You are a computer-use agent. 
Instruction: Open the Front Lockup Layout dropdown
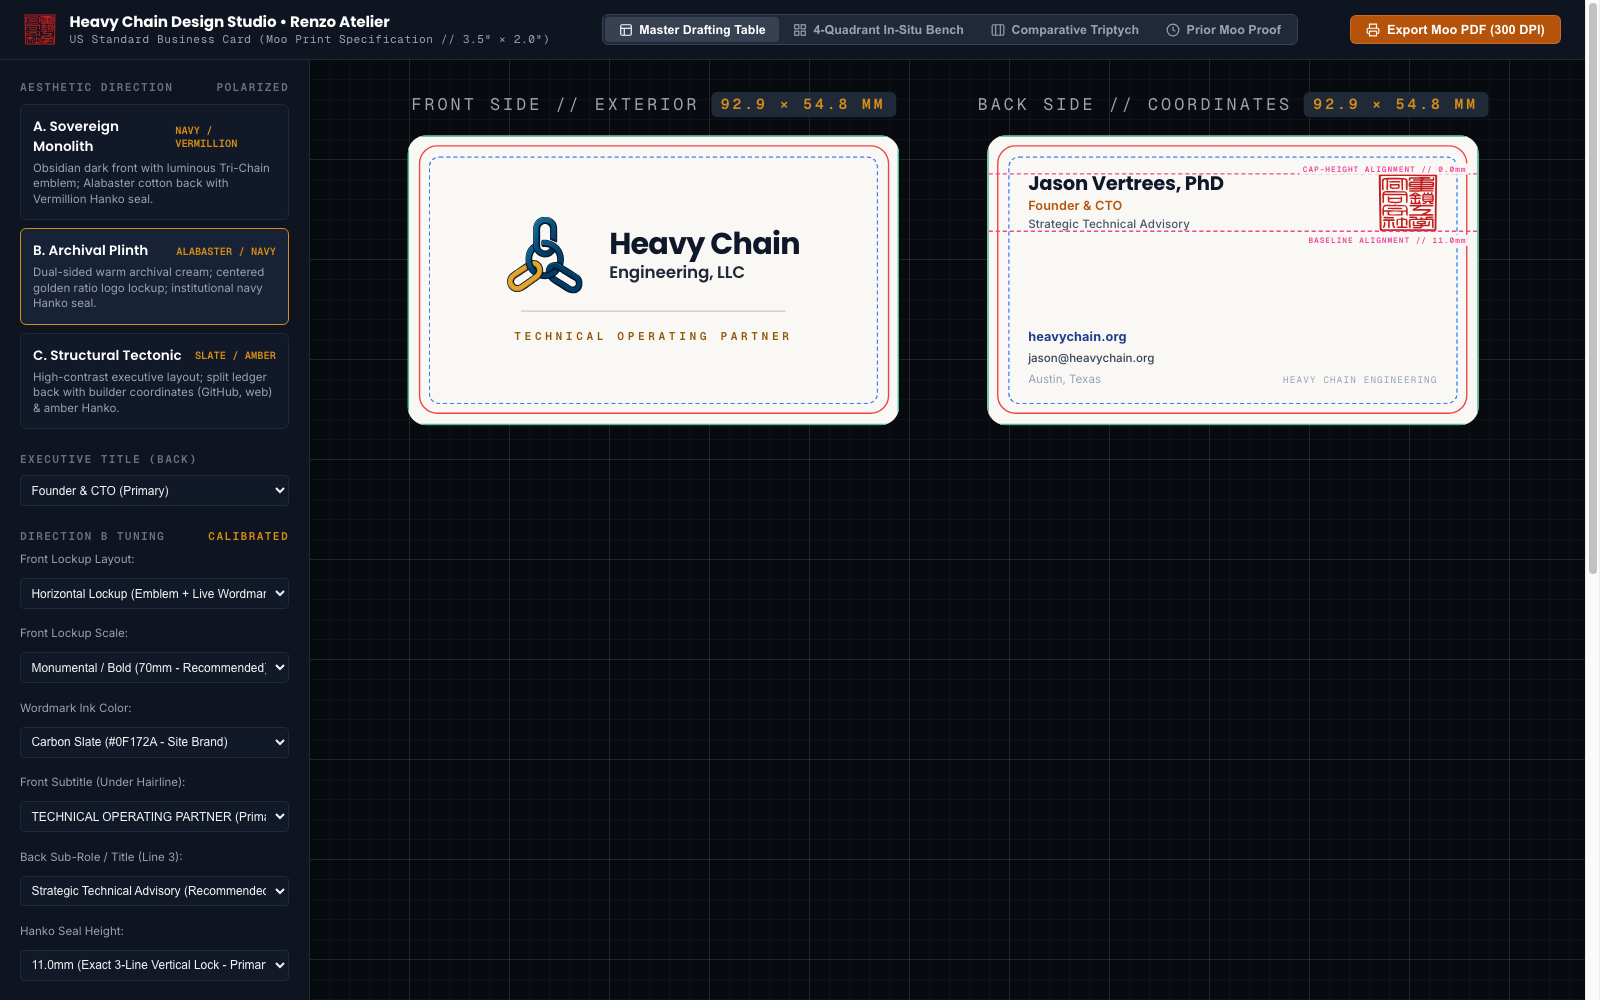[154, 594]
